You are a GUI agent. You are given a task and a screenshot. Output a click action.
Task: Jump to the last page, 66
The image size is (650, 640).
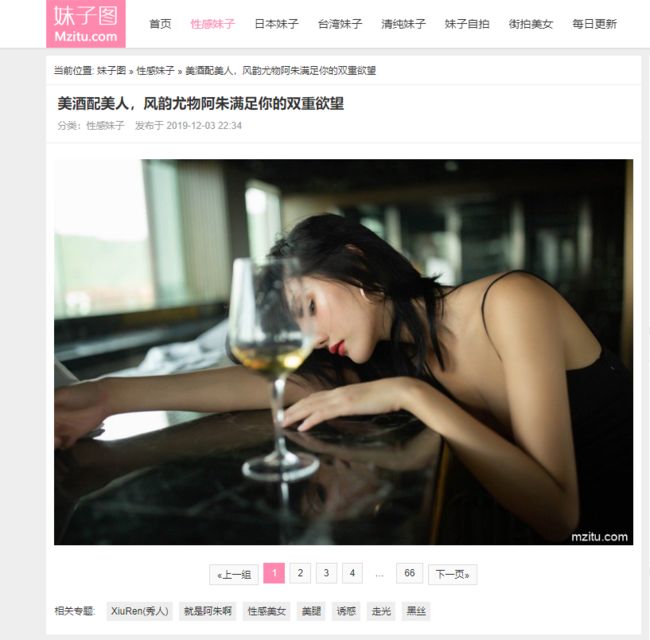(x=410, y=573)
